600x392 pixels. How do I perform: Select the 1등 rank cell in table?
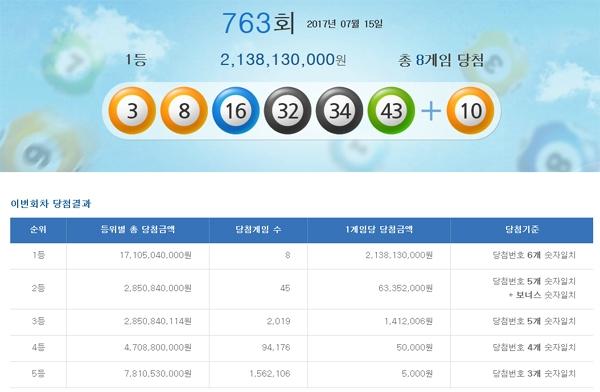pos(38,255)
